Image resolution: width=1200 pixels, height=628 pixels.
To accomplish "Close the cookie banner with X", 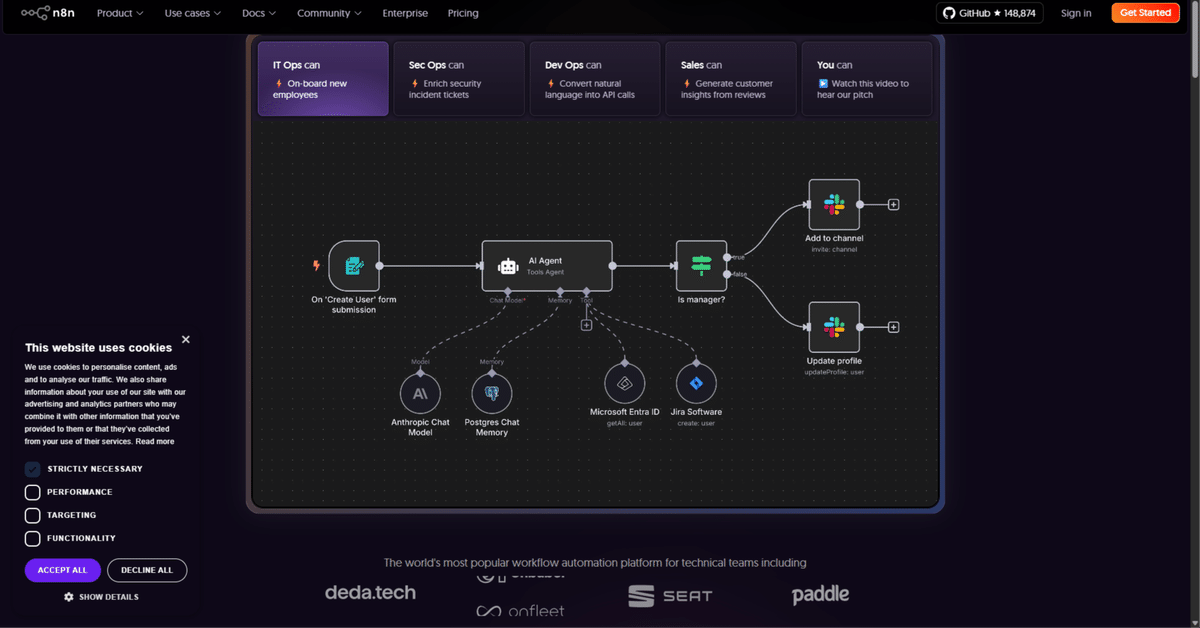I will tap(186, 340).
